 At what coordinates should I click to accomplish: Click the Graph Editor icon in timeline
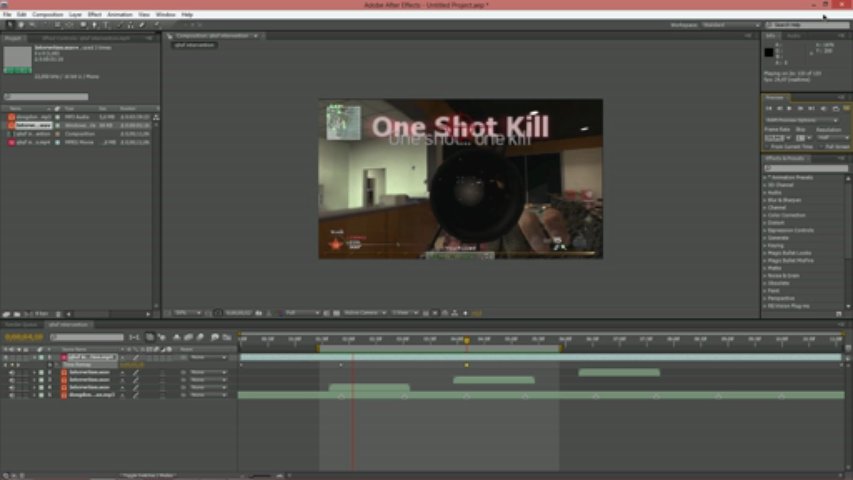[x=225, y=338]
